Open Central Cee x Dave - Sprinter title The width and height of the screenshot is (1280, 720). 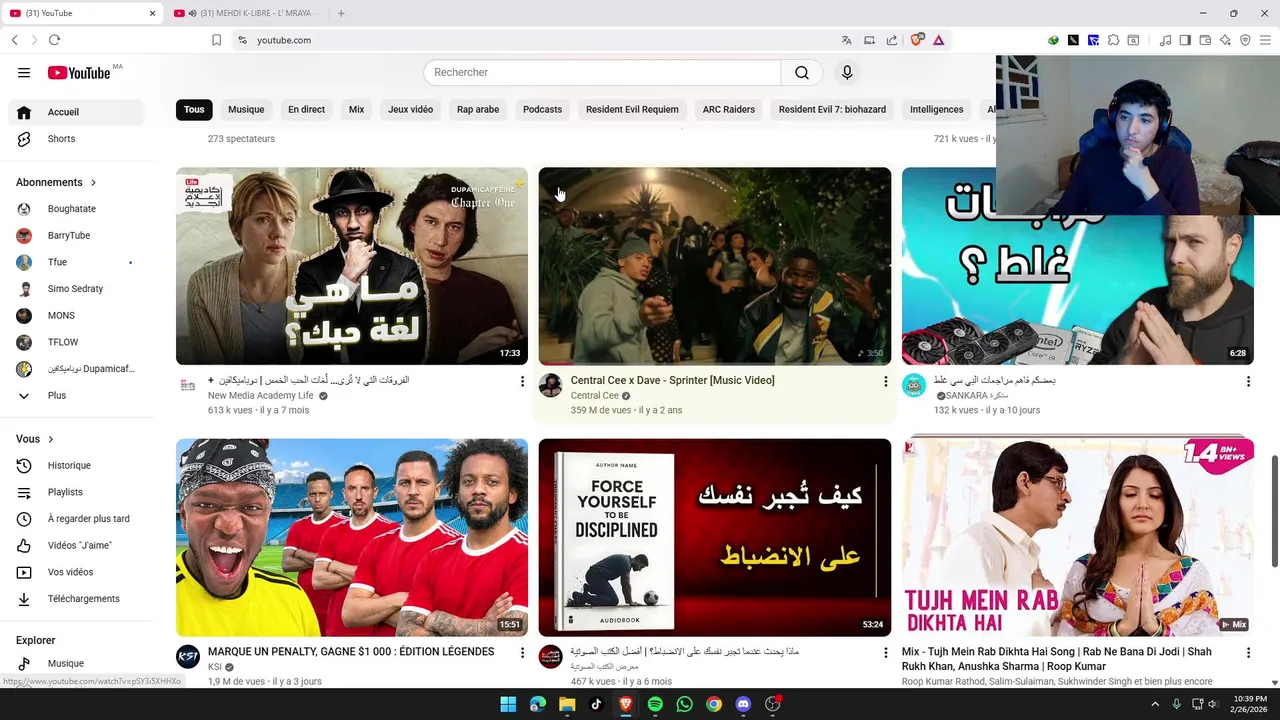pyautogui.click(x=672, y=380)
